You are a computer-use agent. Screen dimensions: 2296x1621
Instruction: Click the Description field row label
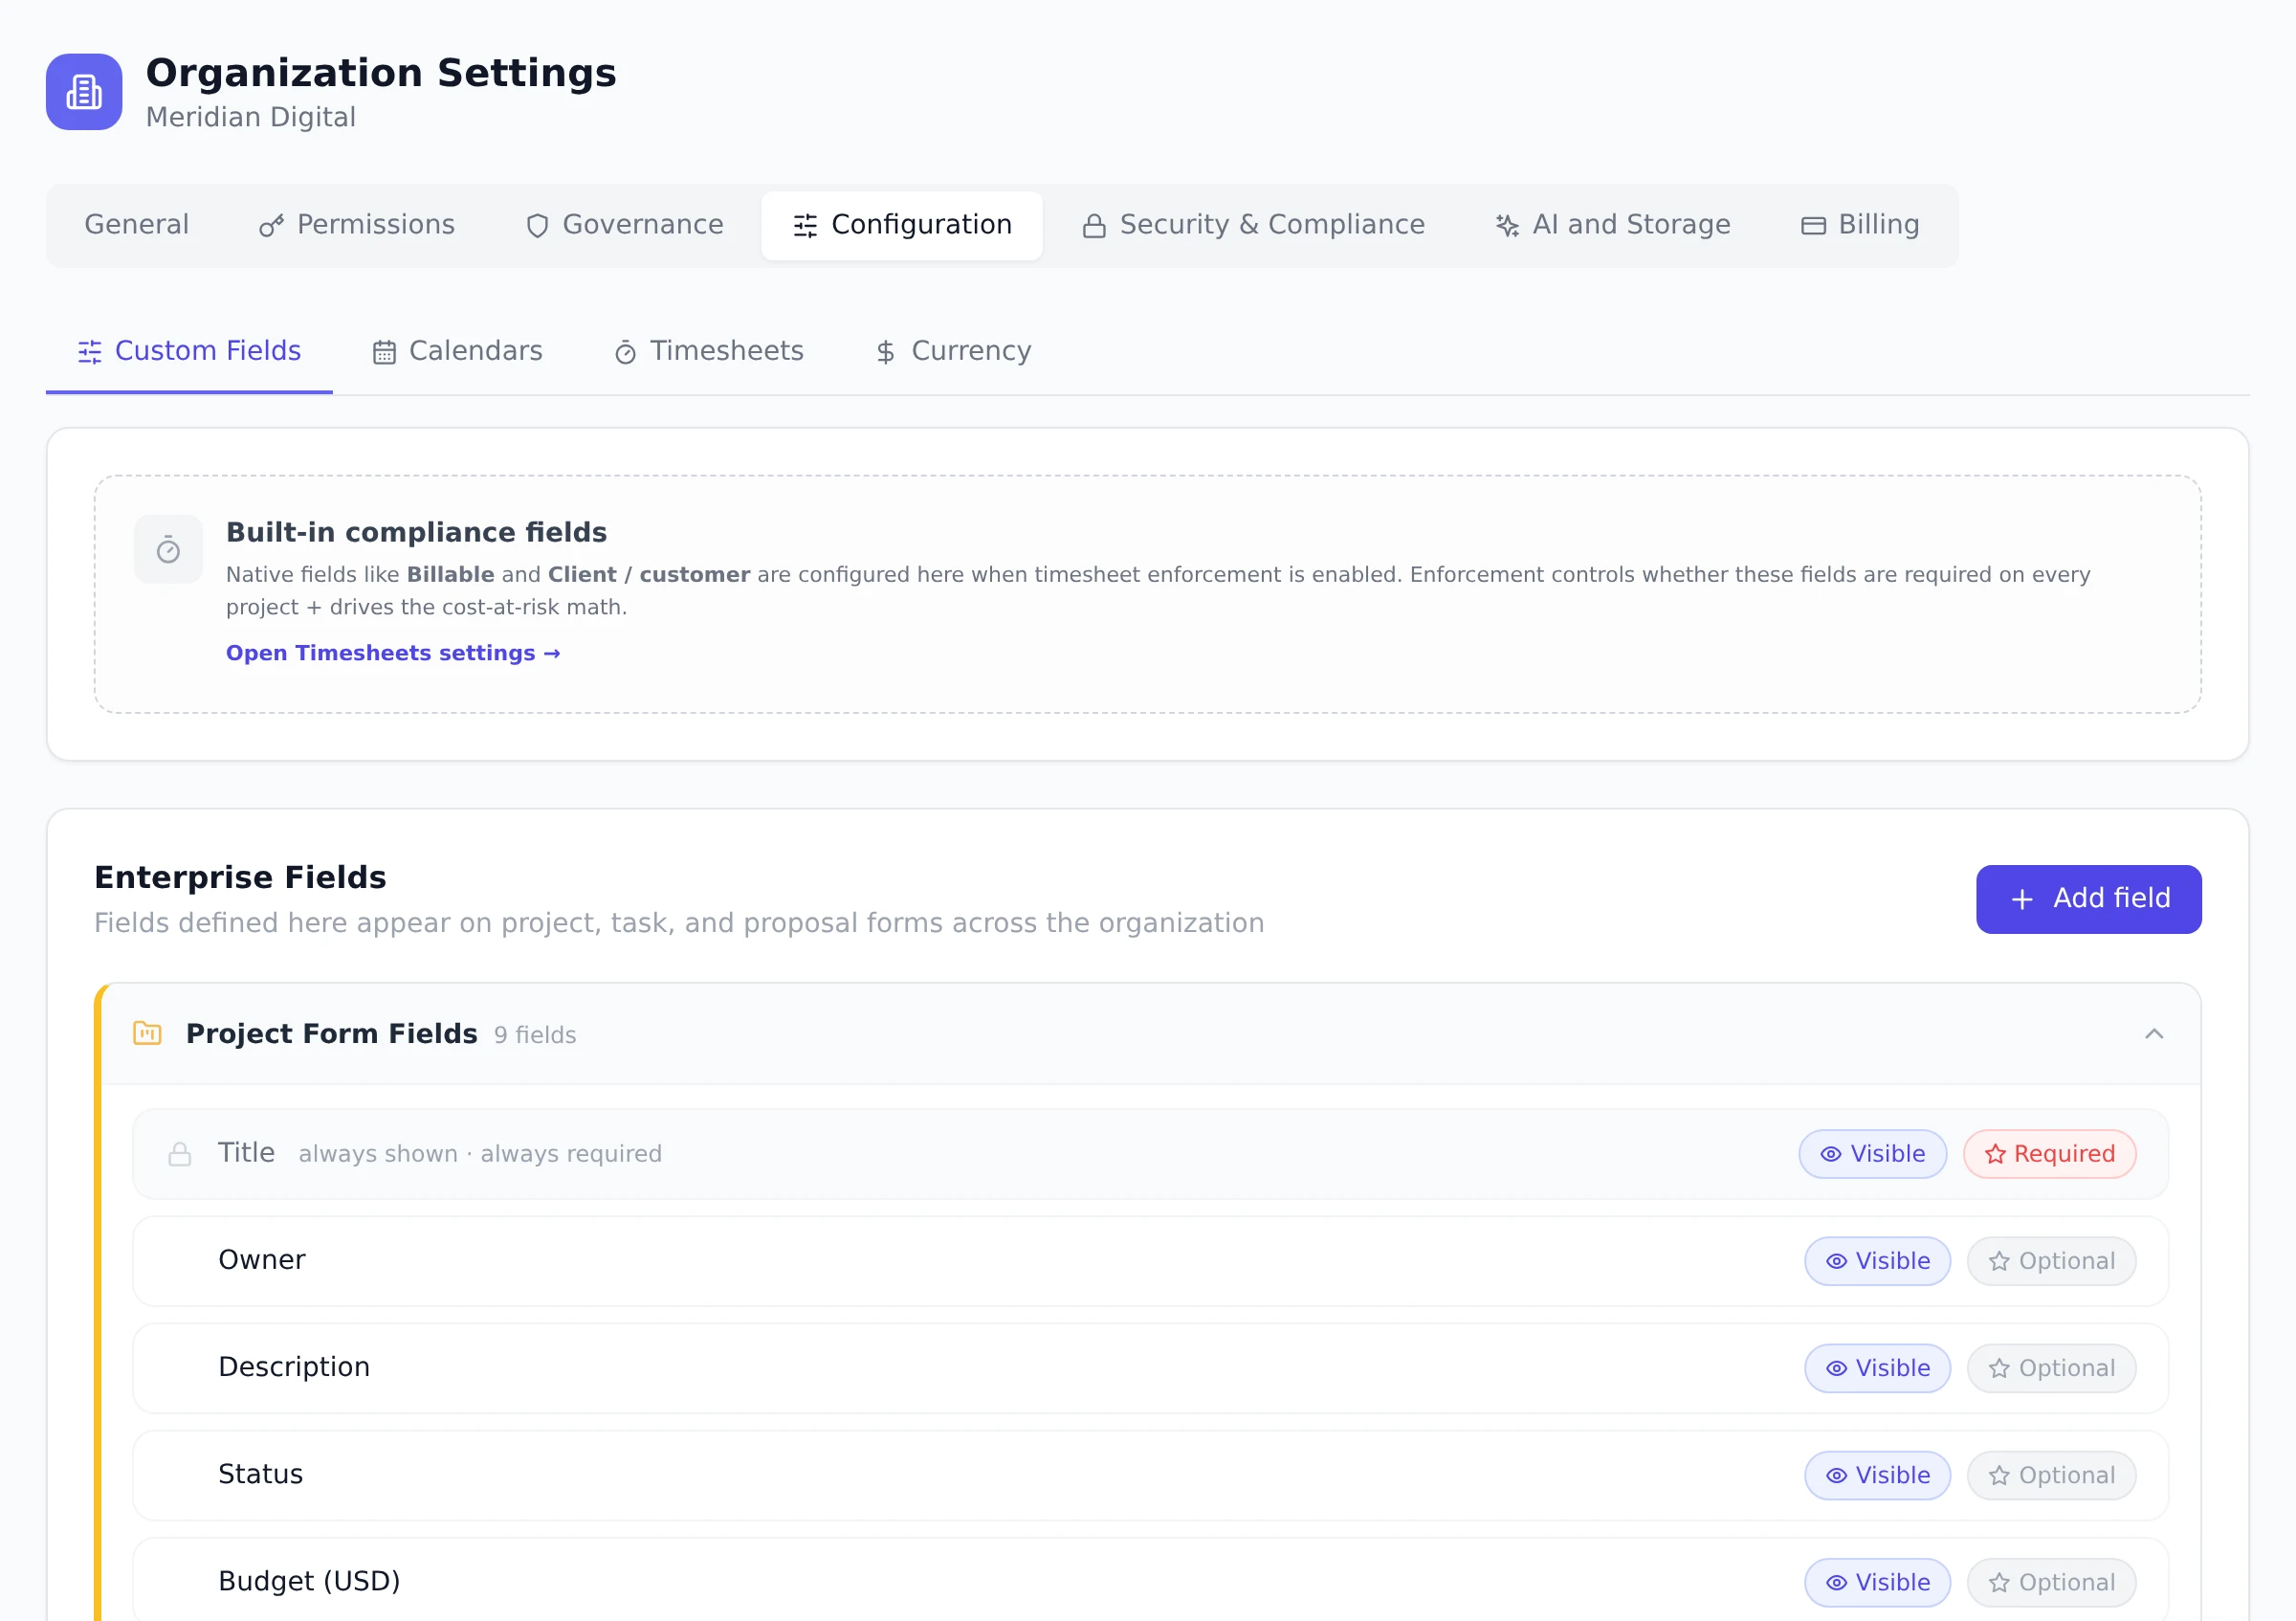(x=294, y=1367)
